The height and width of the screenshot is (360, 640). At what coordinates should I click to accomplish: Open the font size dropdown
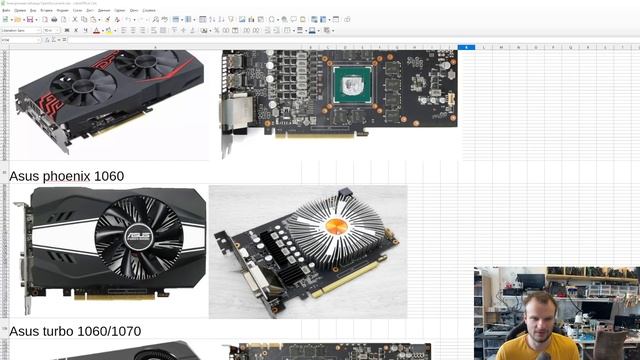pyautogui.click(x=58, y=30)
